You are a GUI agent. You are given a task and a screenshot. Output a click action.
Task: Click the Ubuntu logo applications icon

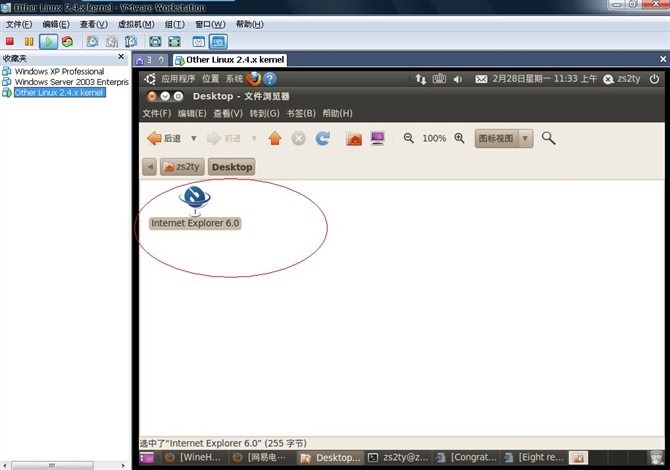[x=150, y=79]
